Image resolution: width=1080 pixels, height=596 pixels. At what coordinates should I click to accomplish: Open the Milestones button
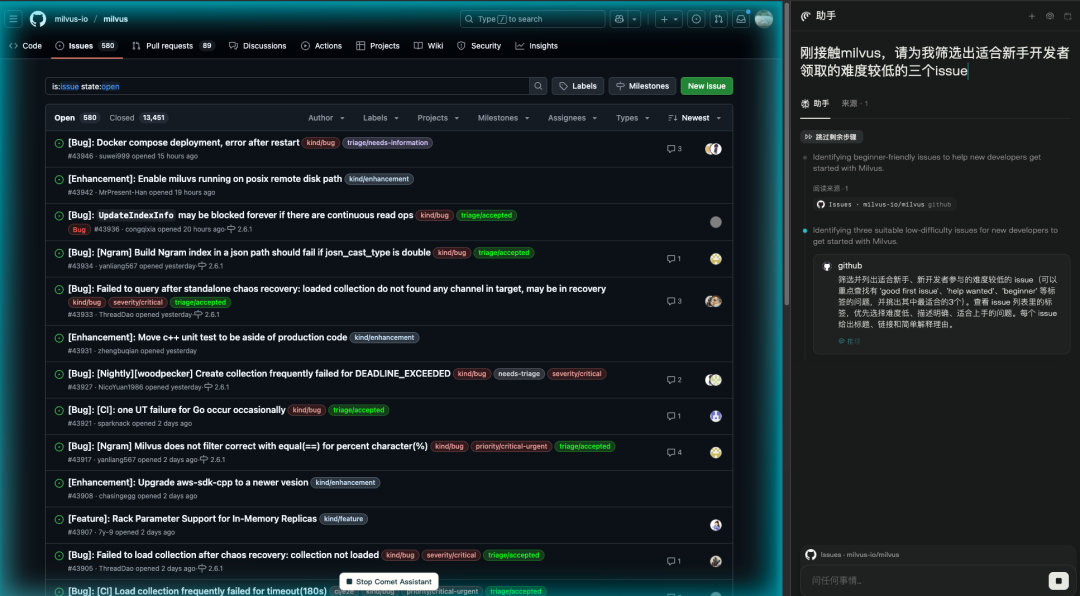click(643, 86)
